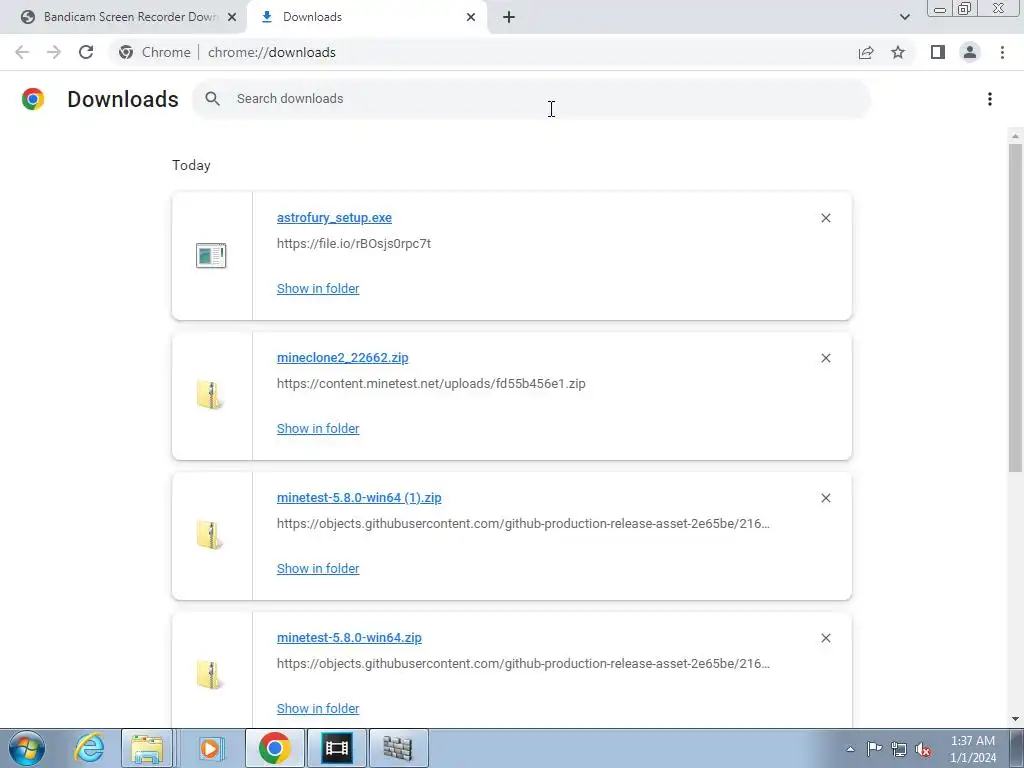This screenshot has width=1024, height=768.
Task: Bookmark this tab with the star icon
Action: (898, 52)
